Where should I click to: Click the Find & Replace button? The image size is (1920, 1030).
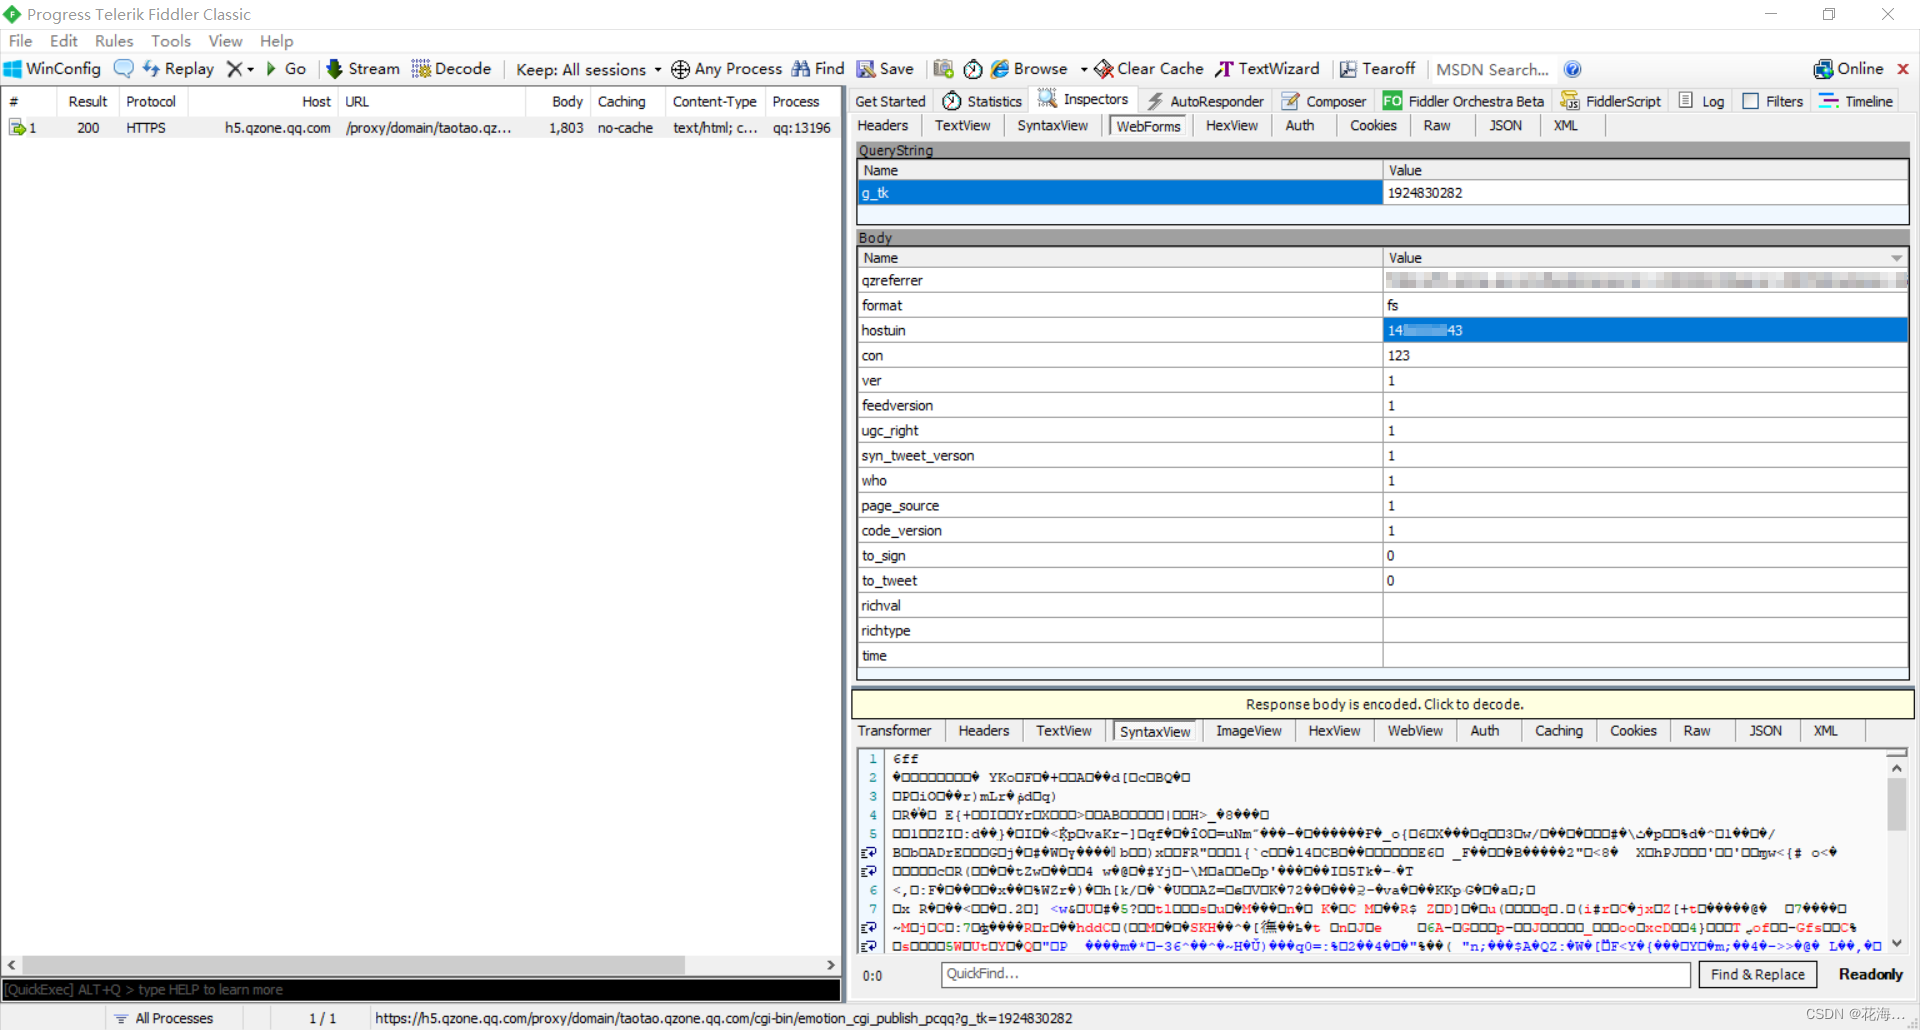coord(1757,974)
